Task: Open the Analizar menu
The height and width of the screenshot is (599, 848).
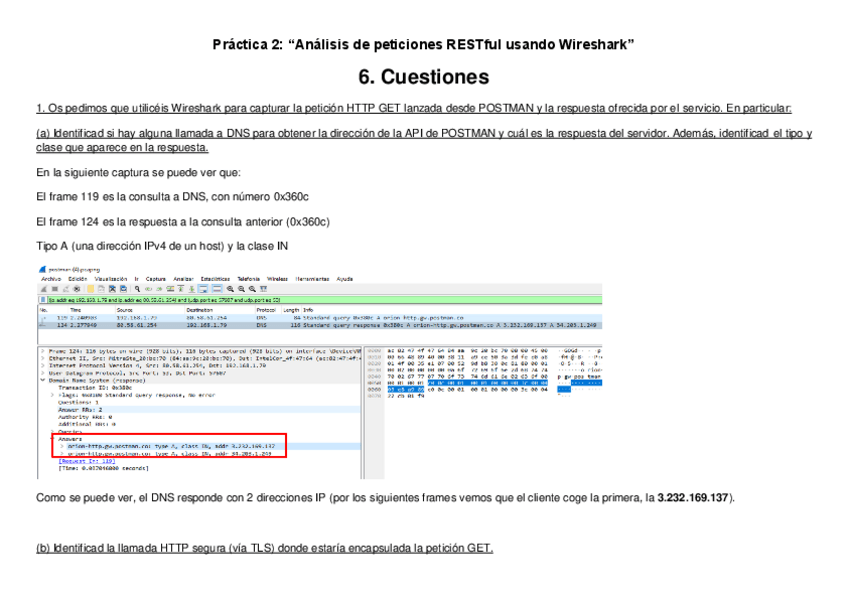Action: 183,279
